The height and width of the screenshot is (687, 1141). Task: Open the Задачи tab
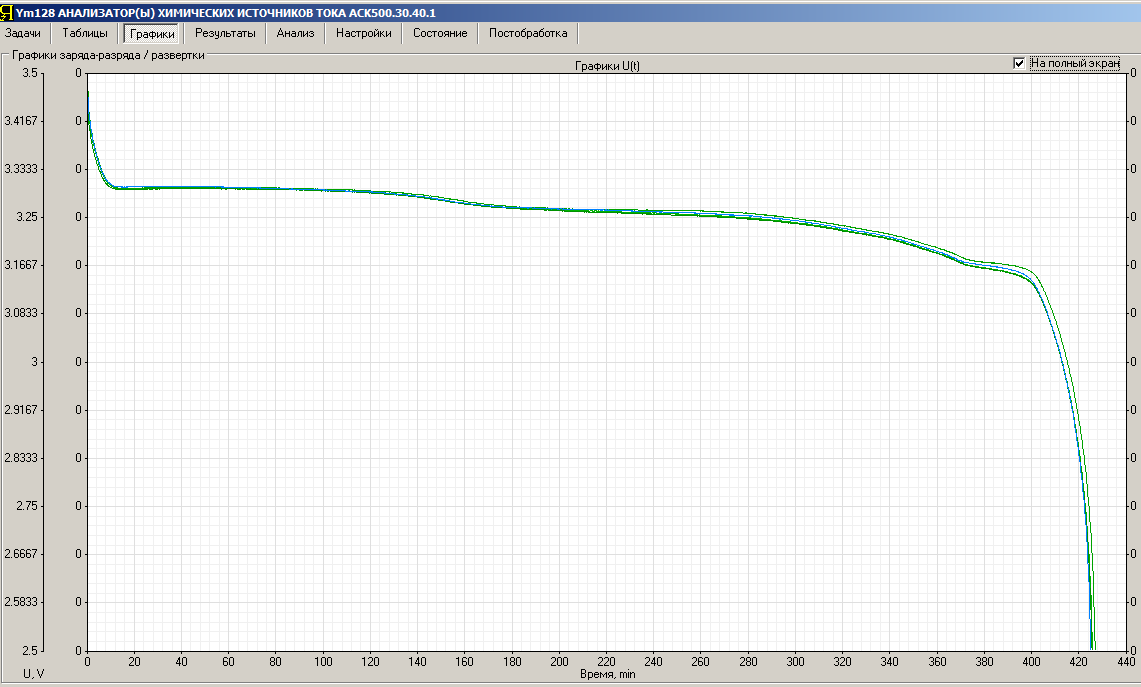click(23, 33)
